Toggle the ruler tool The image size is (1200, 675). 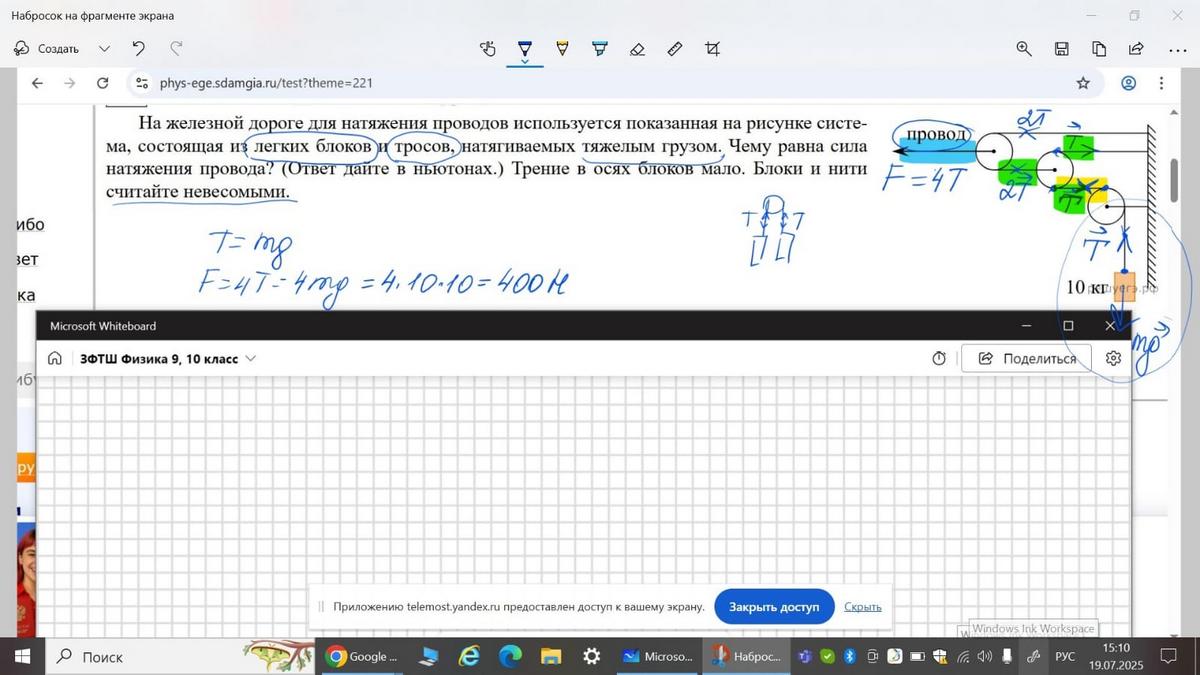[x=675, y=49]
